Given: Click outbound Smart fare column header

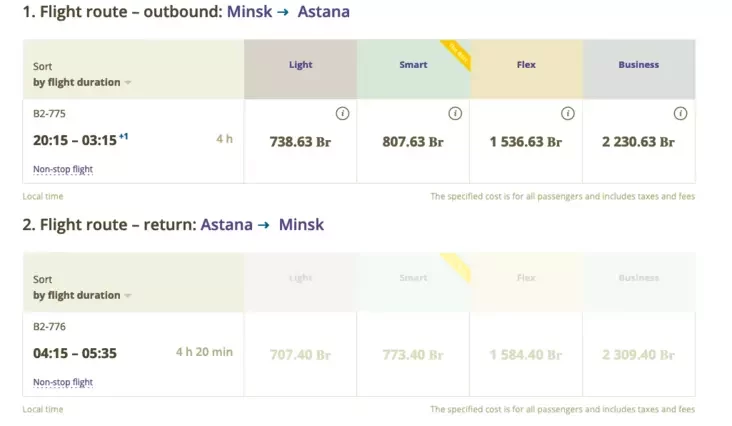Looking at the screenshot, I should point(413,65).
